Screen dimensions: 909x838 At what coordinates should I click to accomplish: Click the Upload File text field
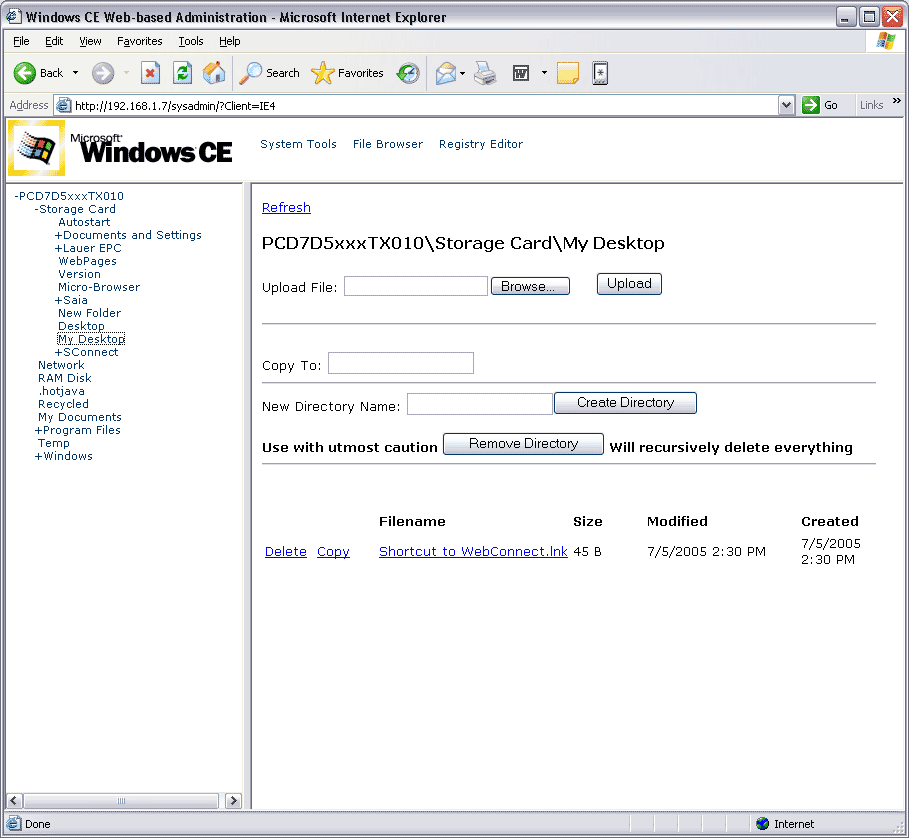pyautogui.click(x=416, y=286)
